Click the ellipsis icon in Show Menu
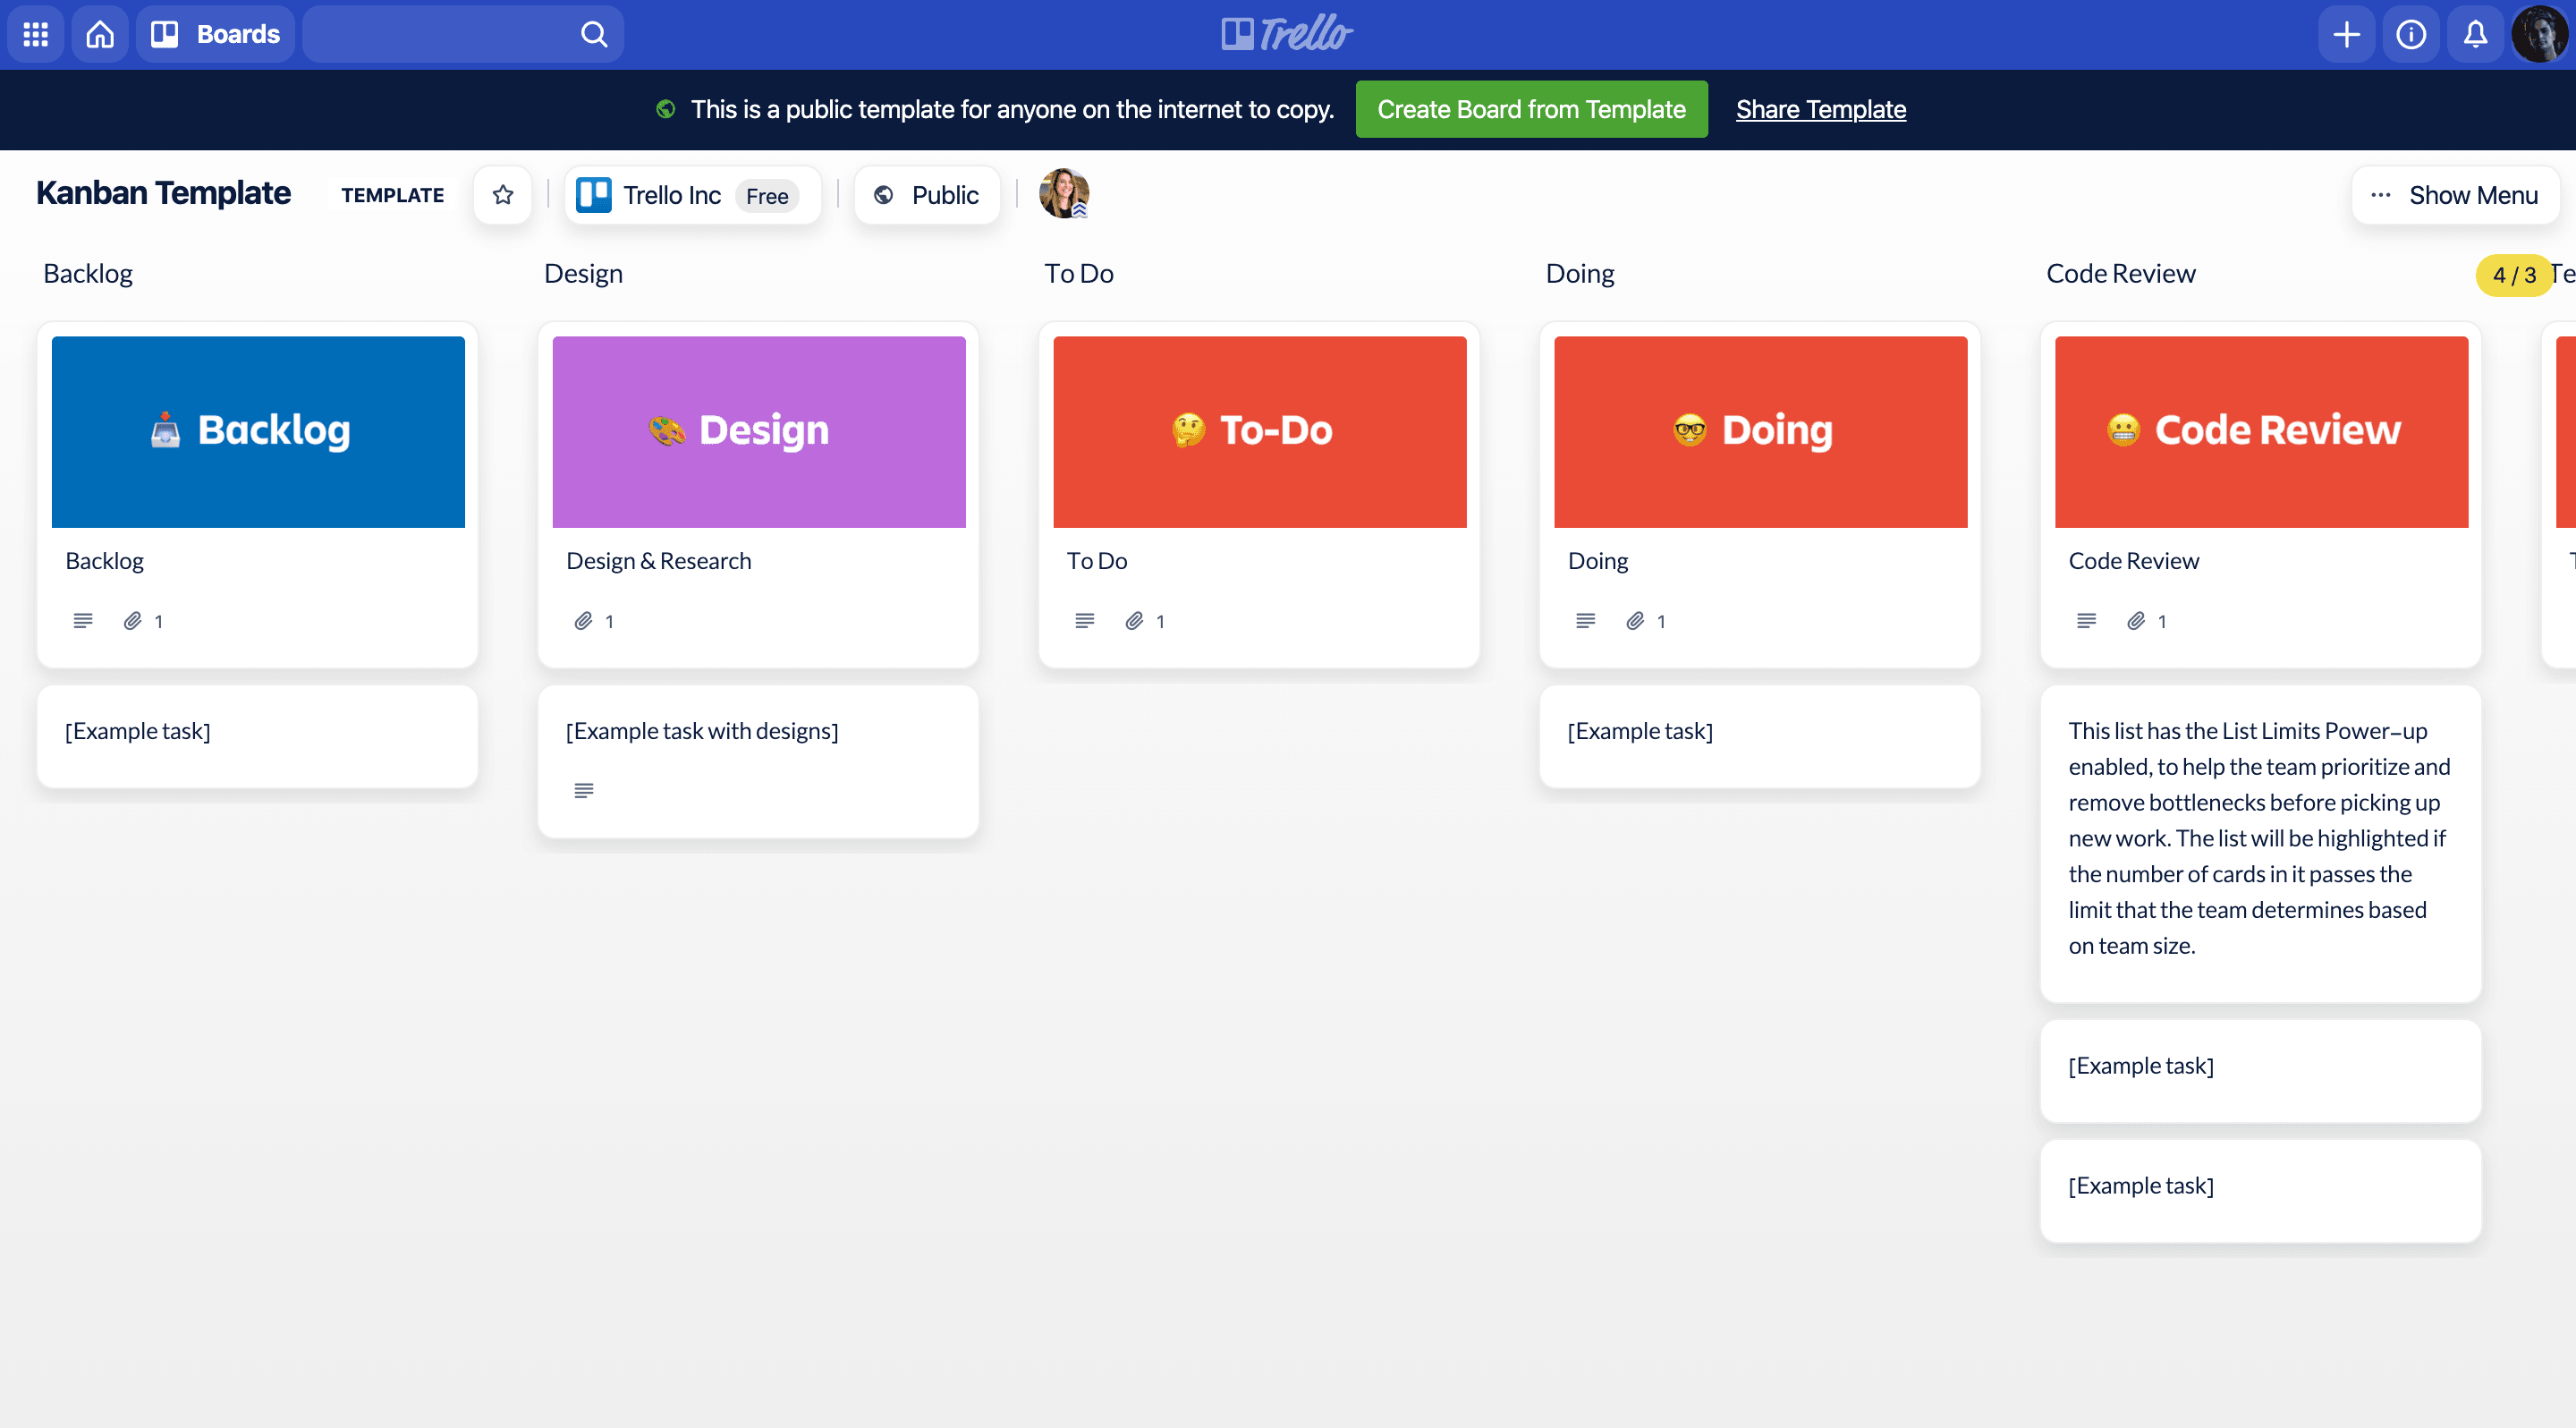This screenshot has width=2576, height=1428. tap(2380, 195)
